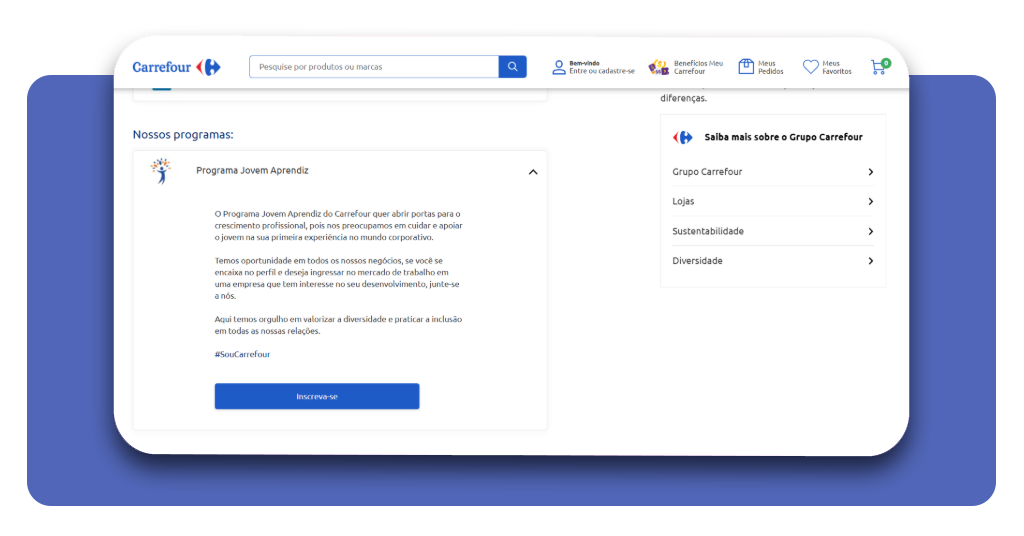This screenshot has height=536, width=1024.
Task: Click 'Entre ou cadastre-se' link
Action: pos(601,71)
